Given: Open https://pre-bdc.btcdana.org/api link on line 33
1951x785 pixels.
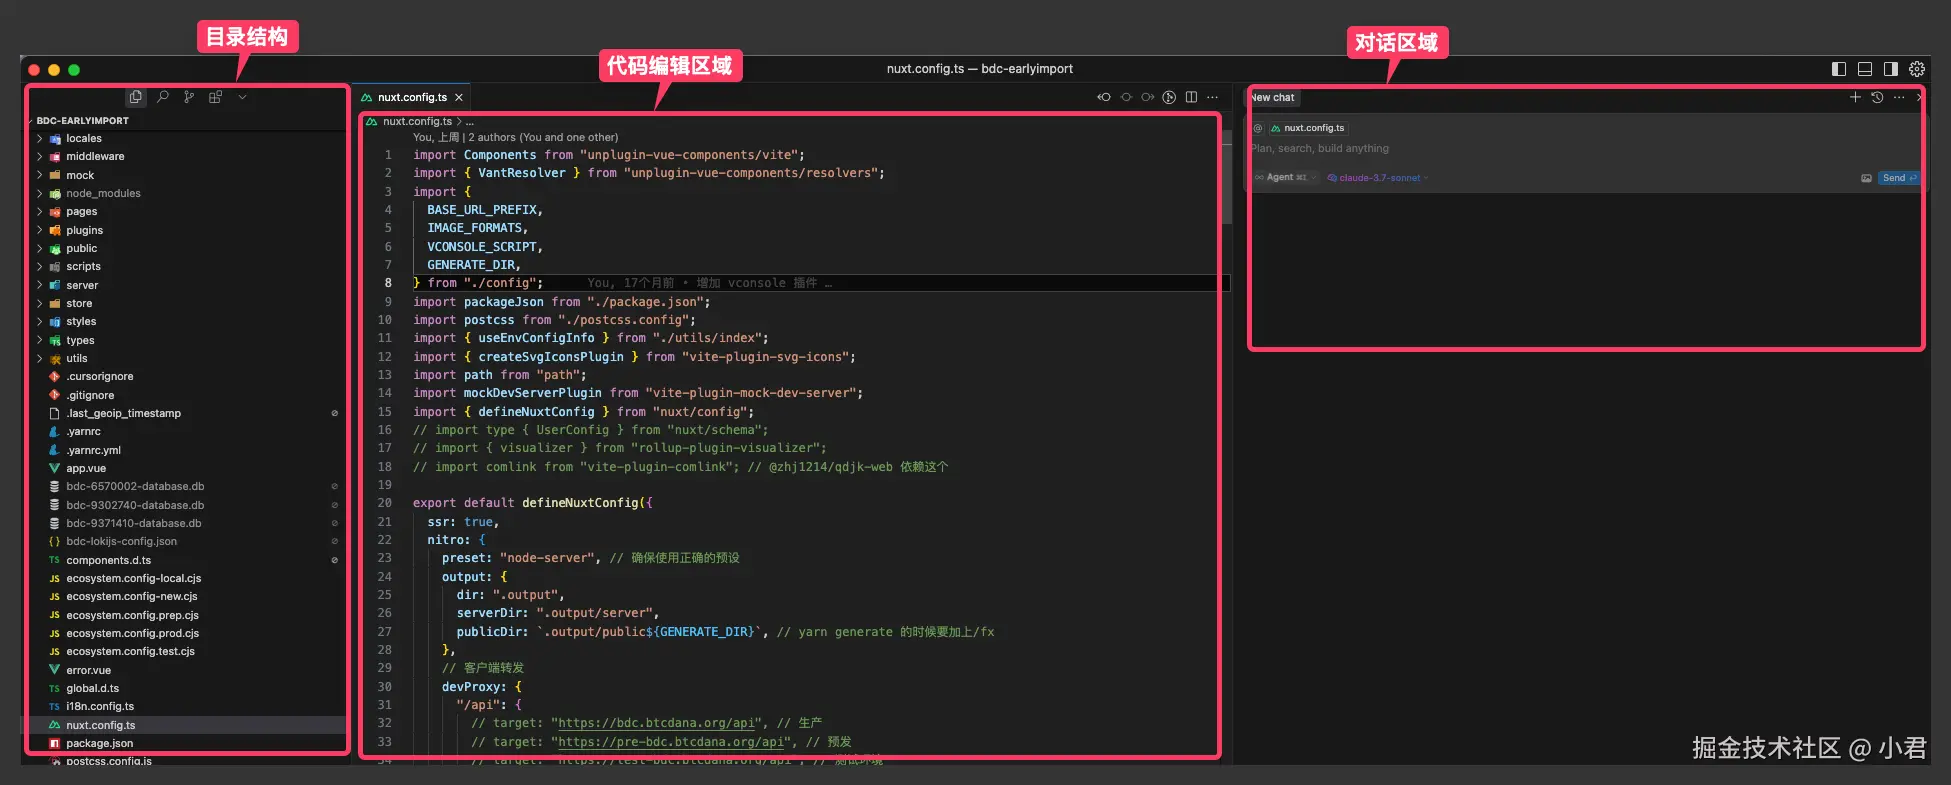Looking at the screenshot, I should (x=671, y=742).
